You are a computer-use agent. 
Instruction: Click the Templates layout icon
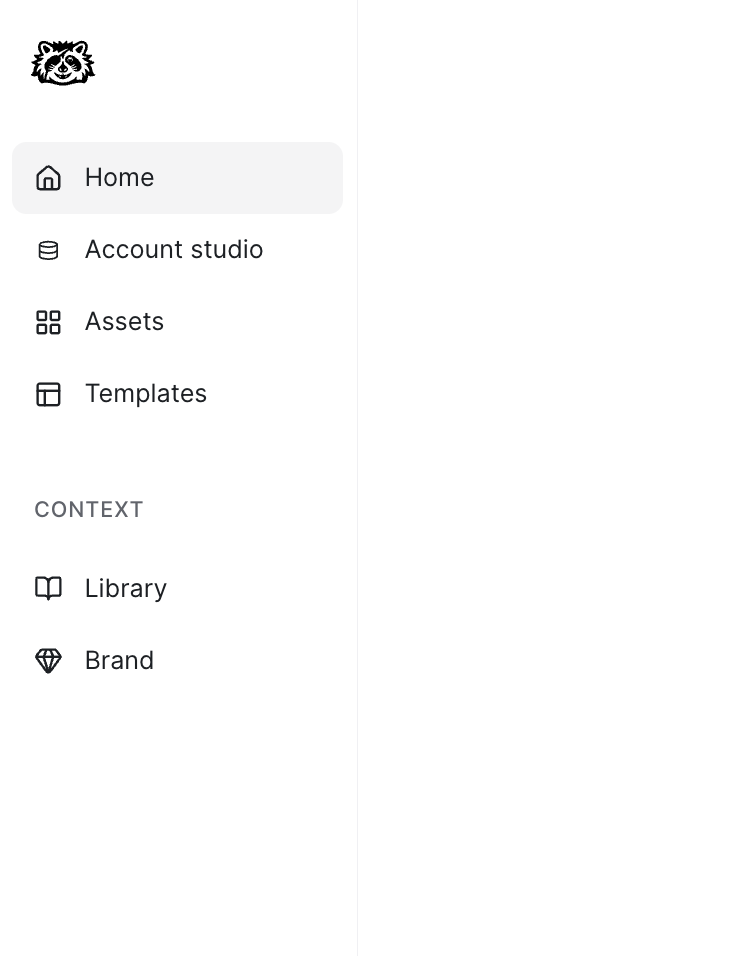(x=48, y=394)
